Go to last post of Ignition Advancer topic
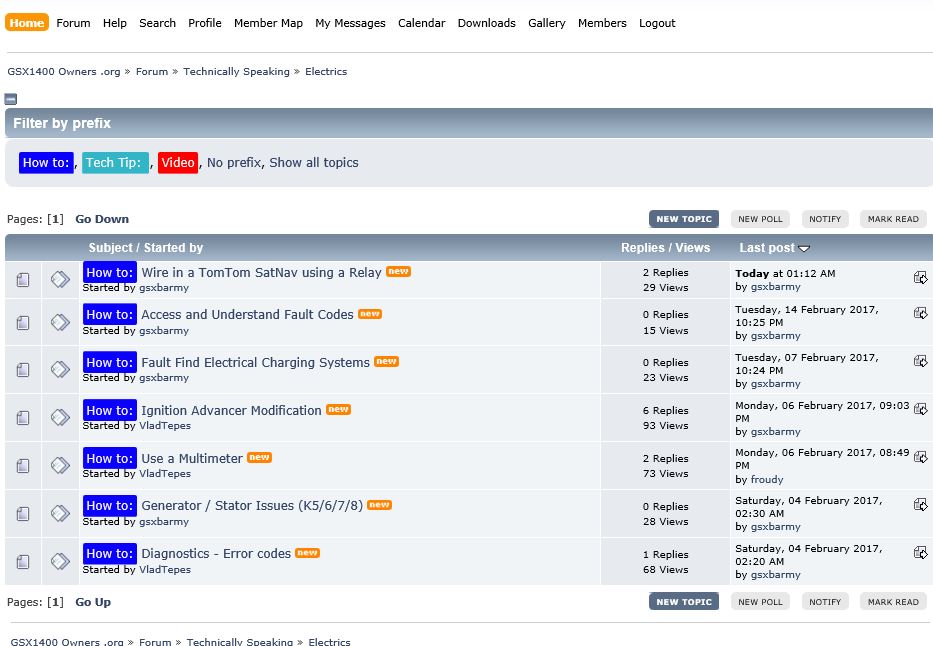This screenshot has height=646, width=933. pos(921,409)
